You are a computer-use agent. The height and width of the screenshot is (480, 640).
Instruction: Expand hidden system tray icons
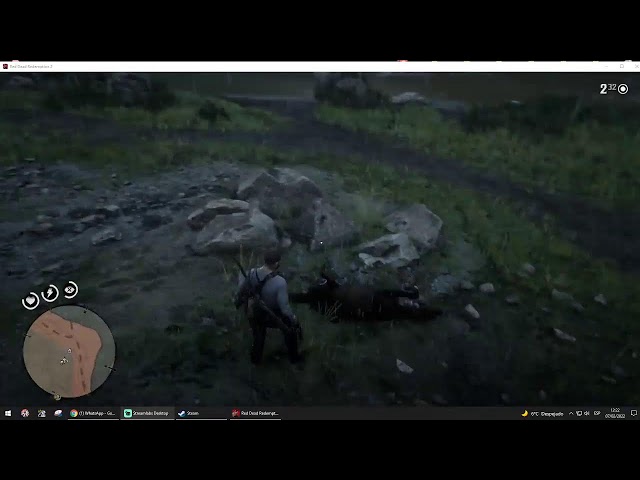pyautogui.click(x=571, y=413)
